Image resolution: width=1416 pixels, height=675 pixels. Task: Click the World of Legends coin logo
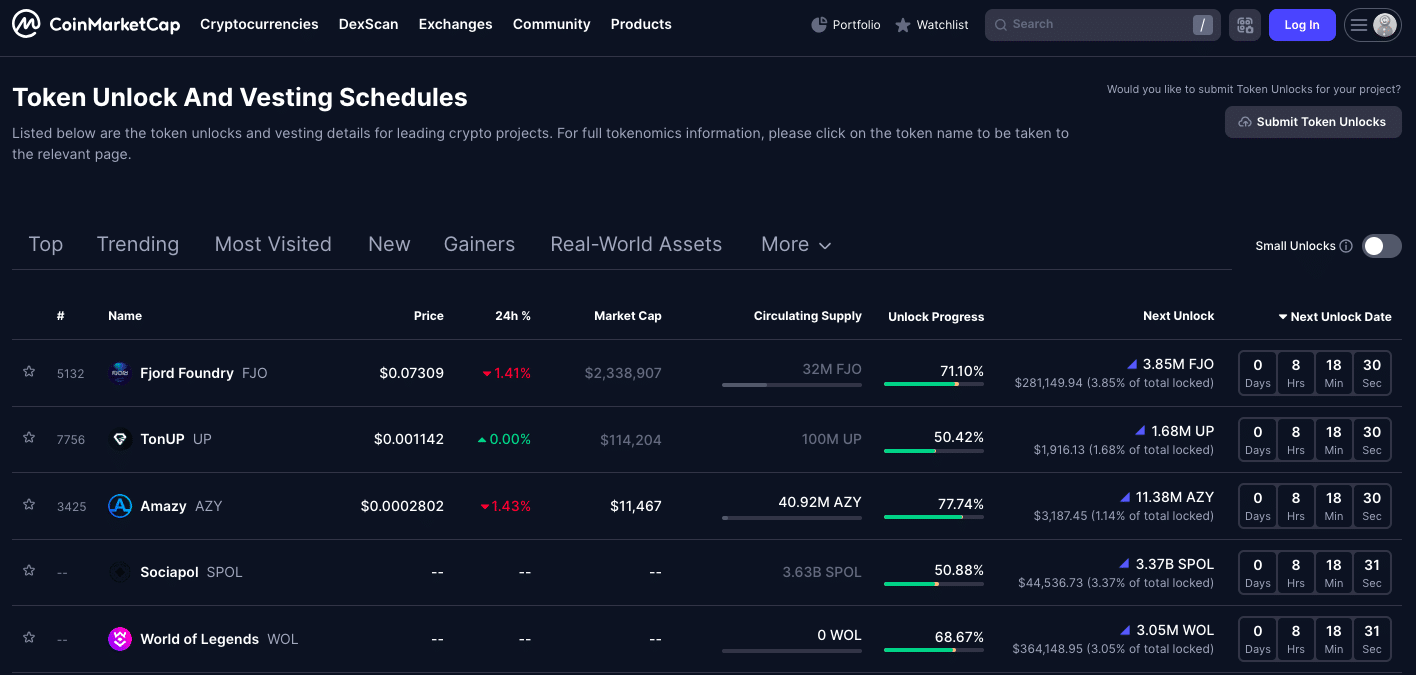120,639
